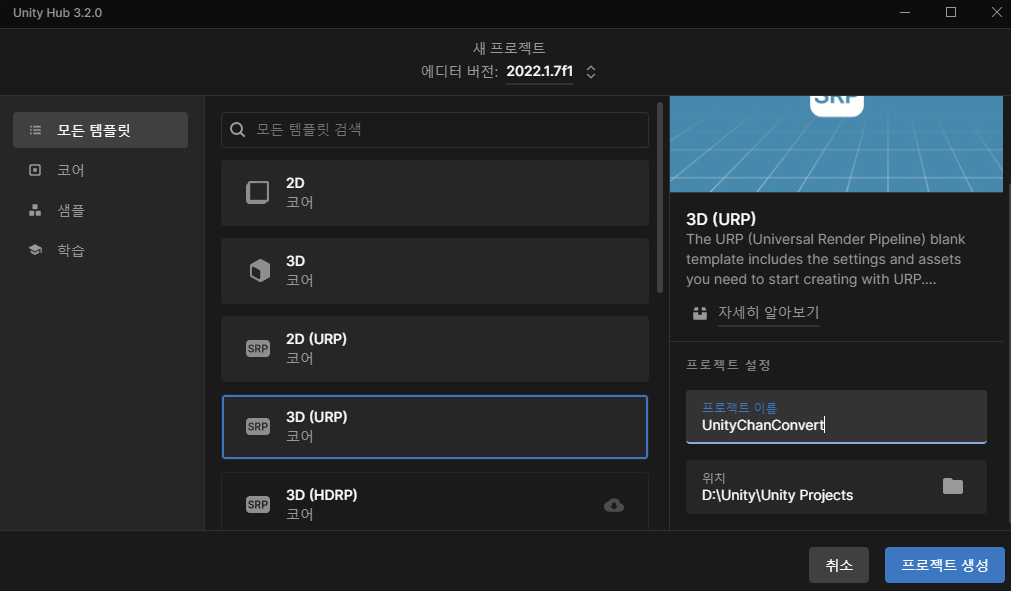Close the Unity Hub window
This screenshot has height=591, width=1011.
996,13
